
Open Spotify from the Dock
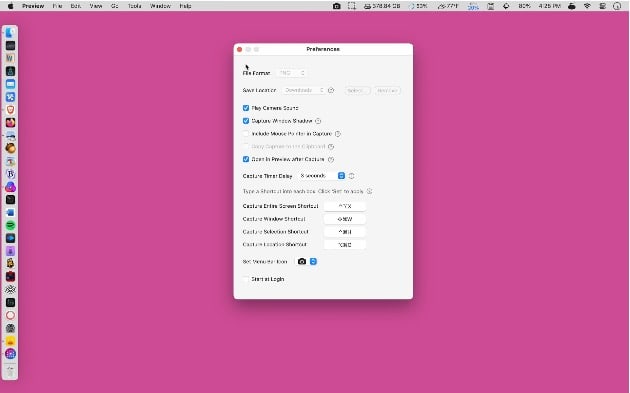10,225
